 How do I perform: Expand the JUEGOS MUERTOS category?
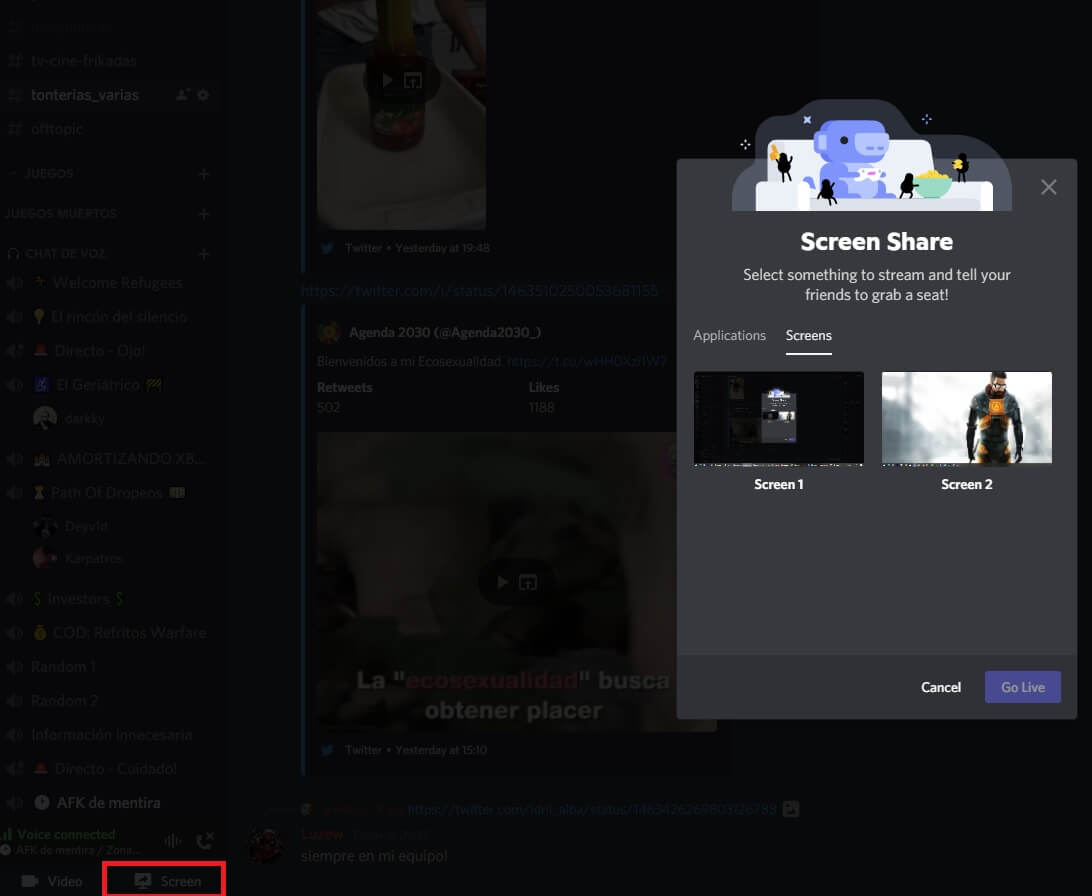[x=60, y=214]
